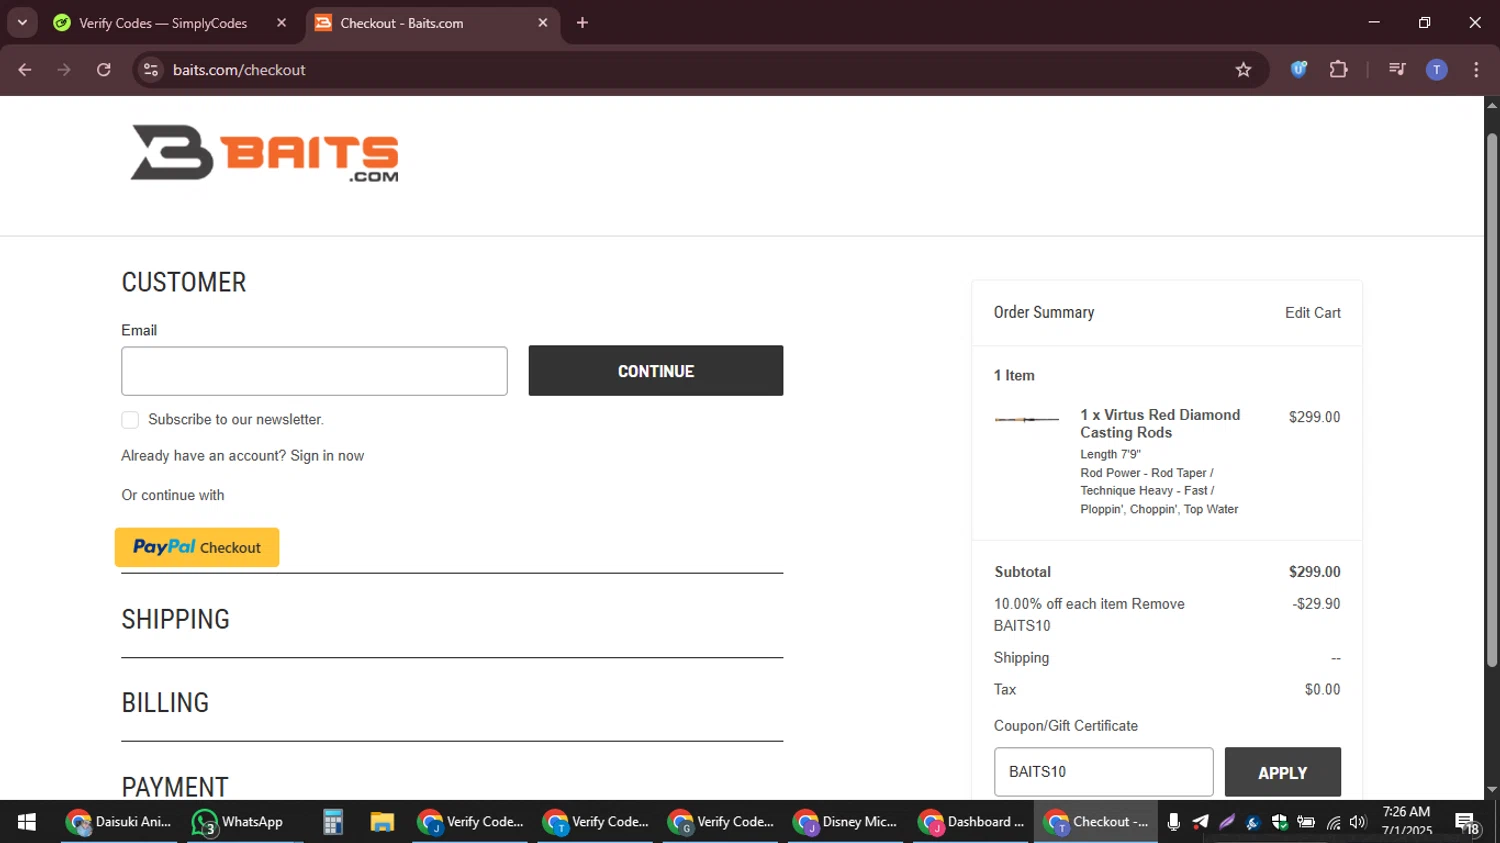The height and width of the screenshot is (843, 1500).
Task: Open Disney Mic... Chrome taskbar item
Action: click(848, 822)
